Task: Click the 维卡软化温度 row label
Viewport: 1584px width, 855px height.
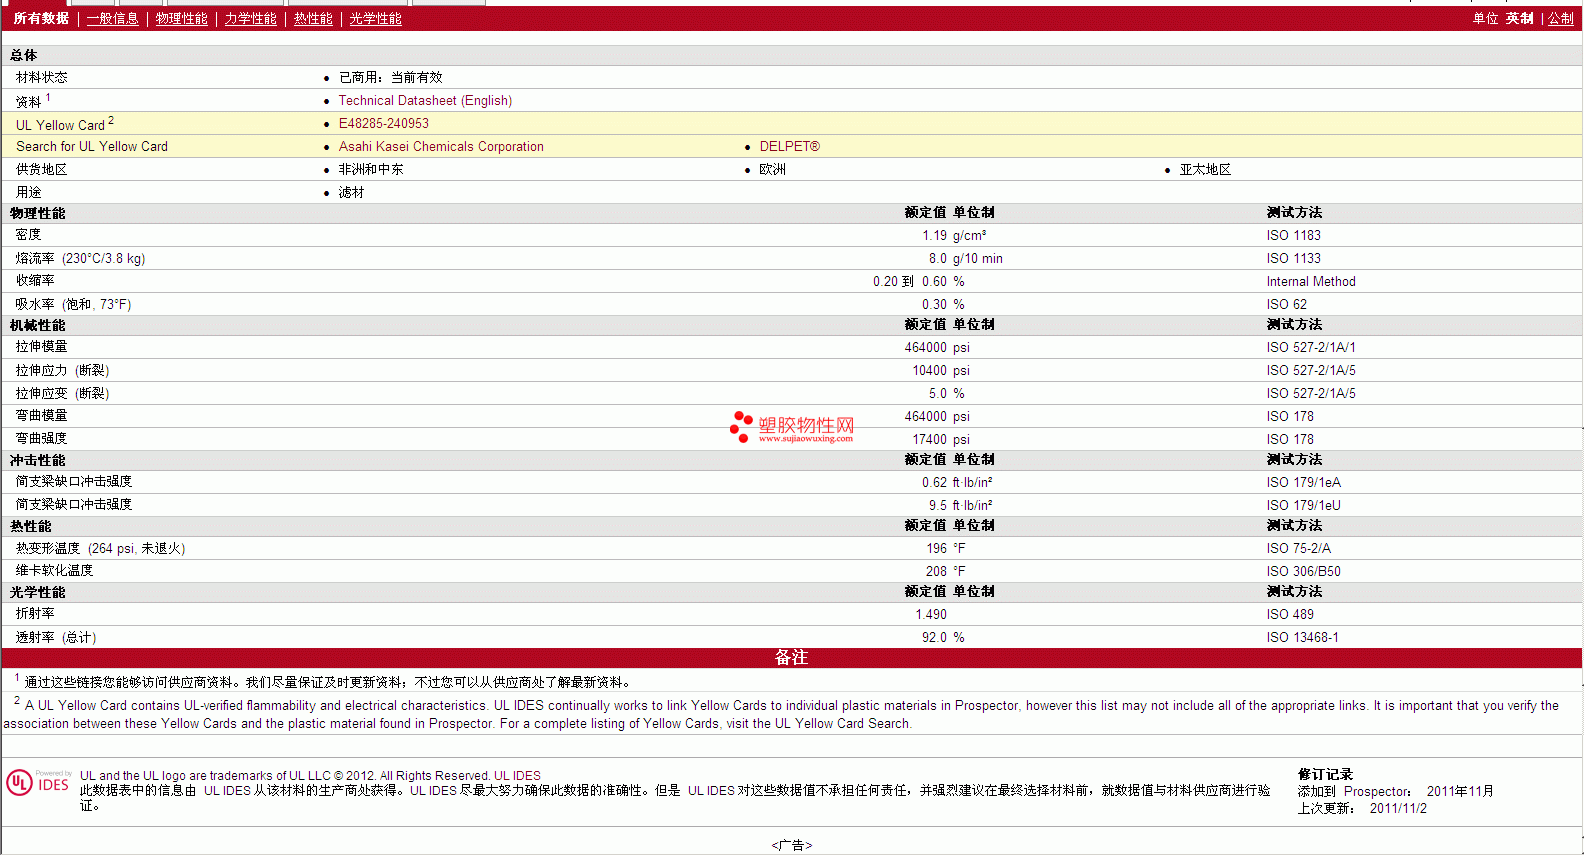Action: click(54, 571)
